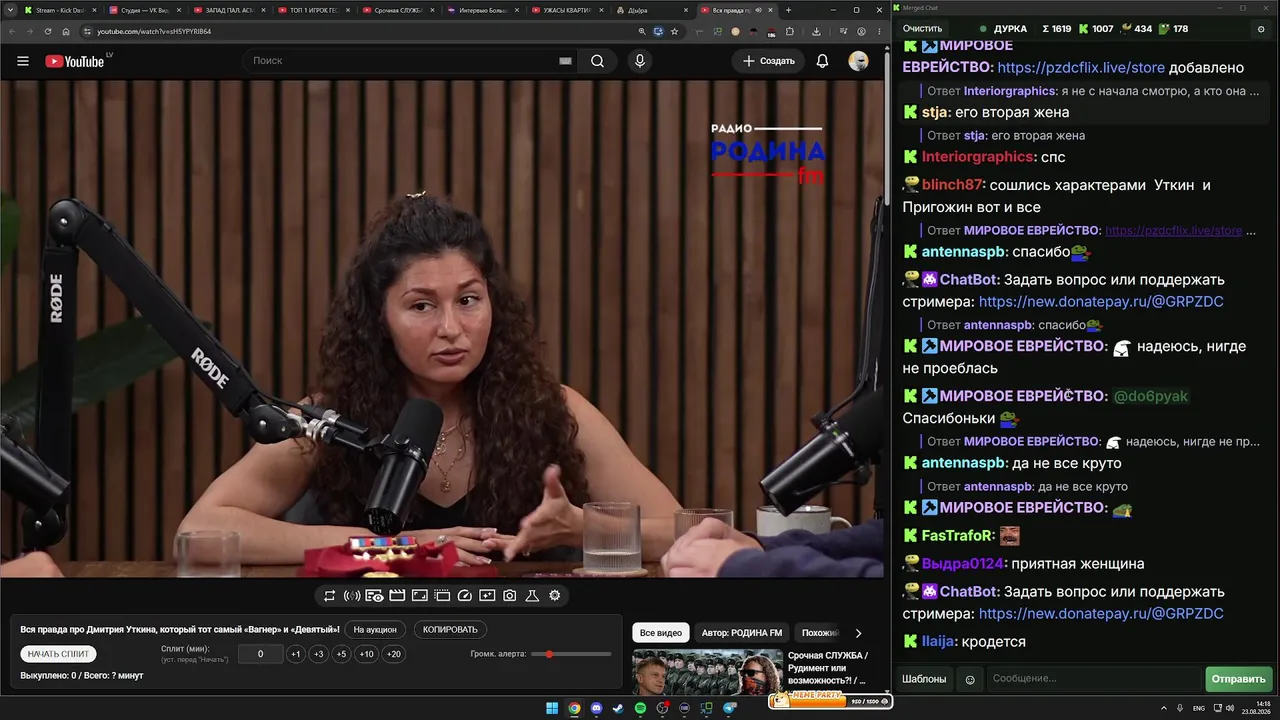
Task: Open Steam from the taskbar
Action: coord(618,709)
